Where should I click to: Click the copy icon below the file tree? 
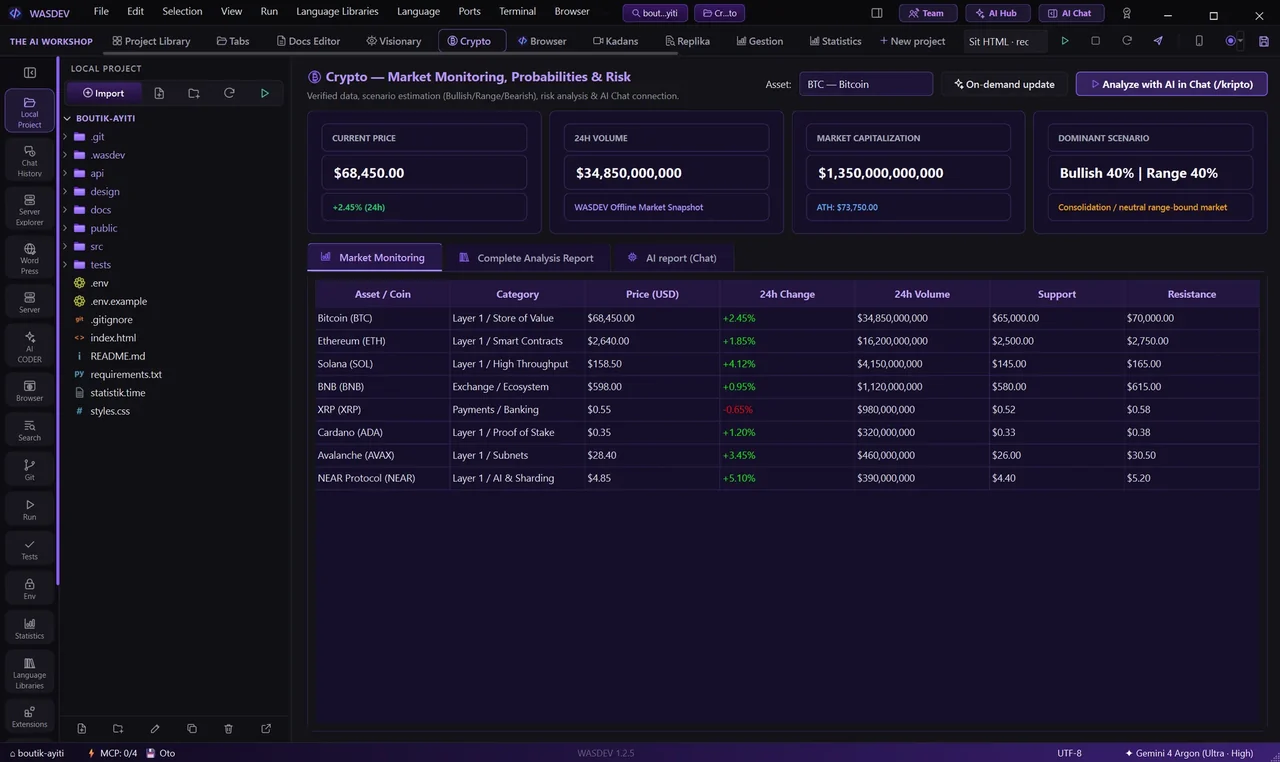192,729
